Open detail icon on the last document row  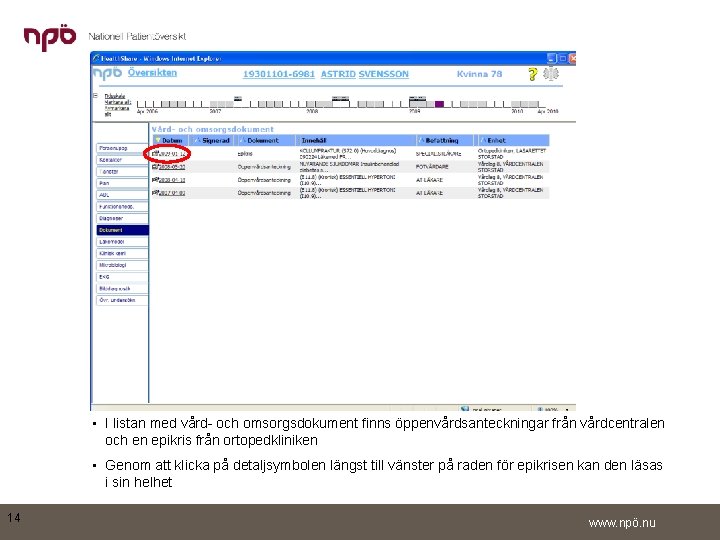point(155,193)
